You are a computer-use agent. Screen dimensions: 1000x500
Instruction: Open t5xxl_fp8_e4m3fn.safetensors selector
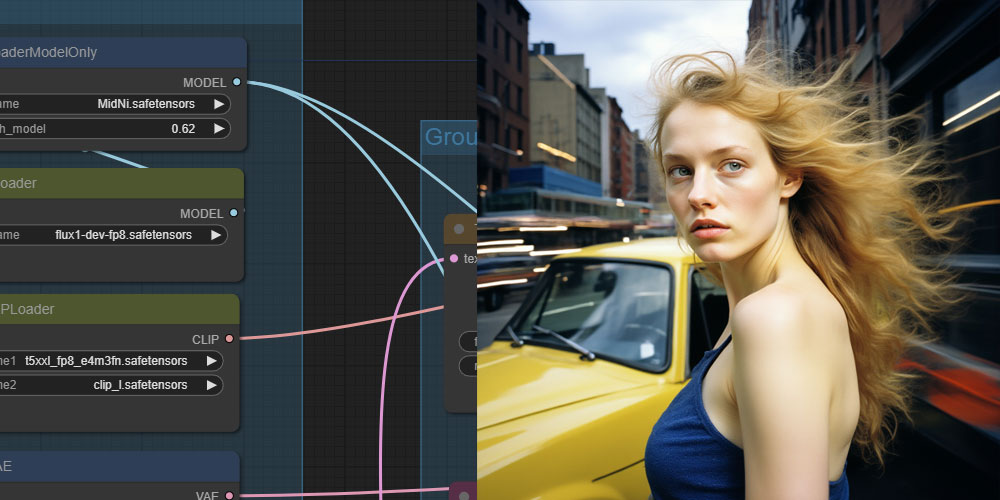(x=112, y=361)
